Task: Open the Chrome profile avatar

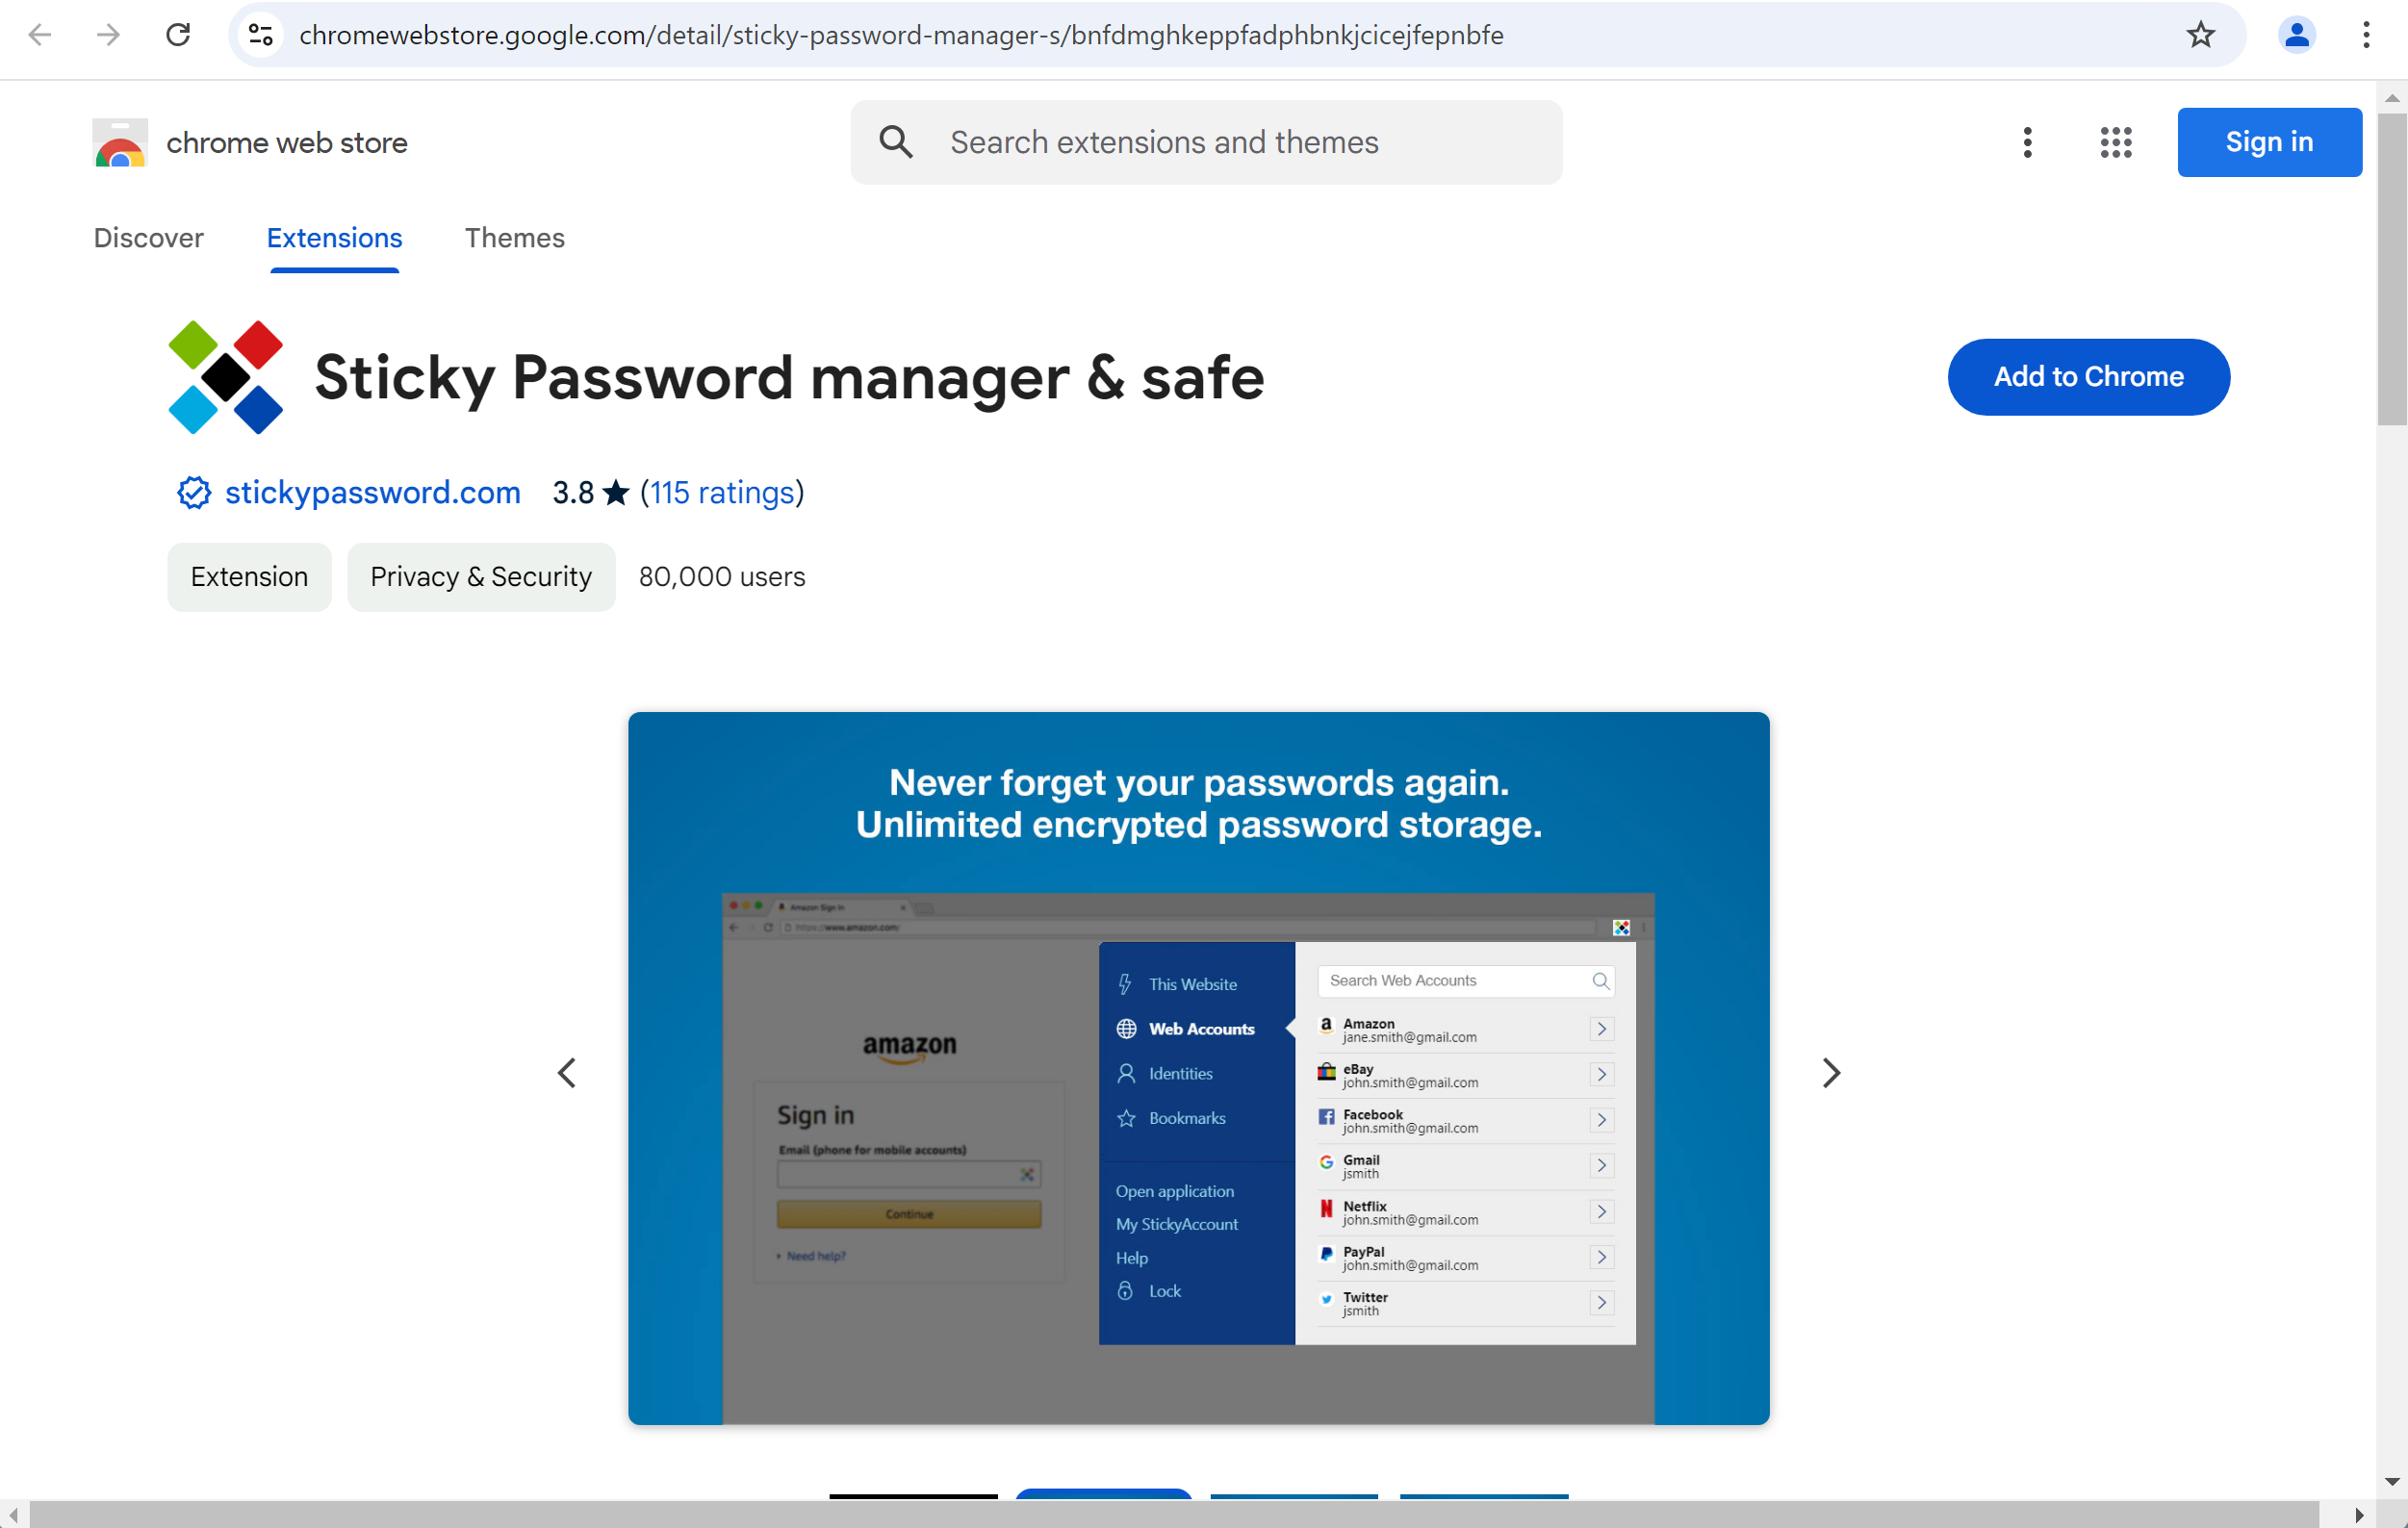Action: pyautogui.click(x=2297, y=35)
